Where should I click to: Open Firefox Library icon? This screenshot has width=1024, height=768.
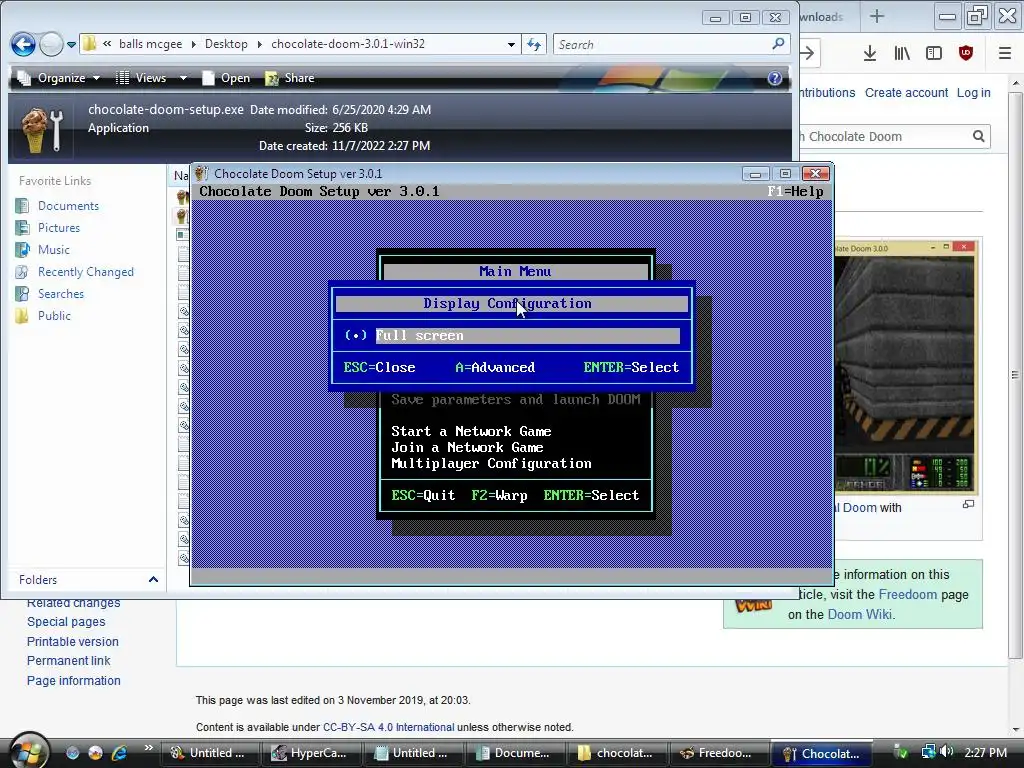[902, 53]
